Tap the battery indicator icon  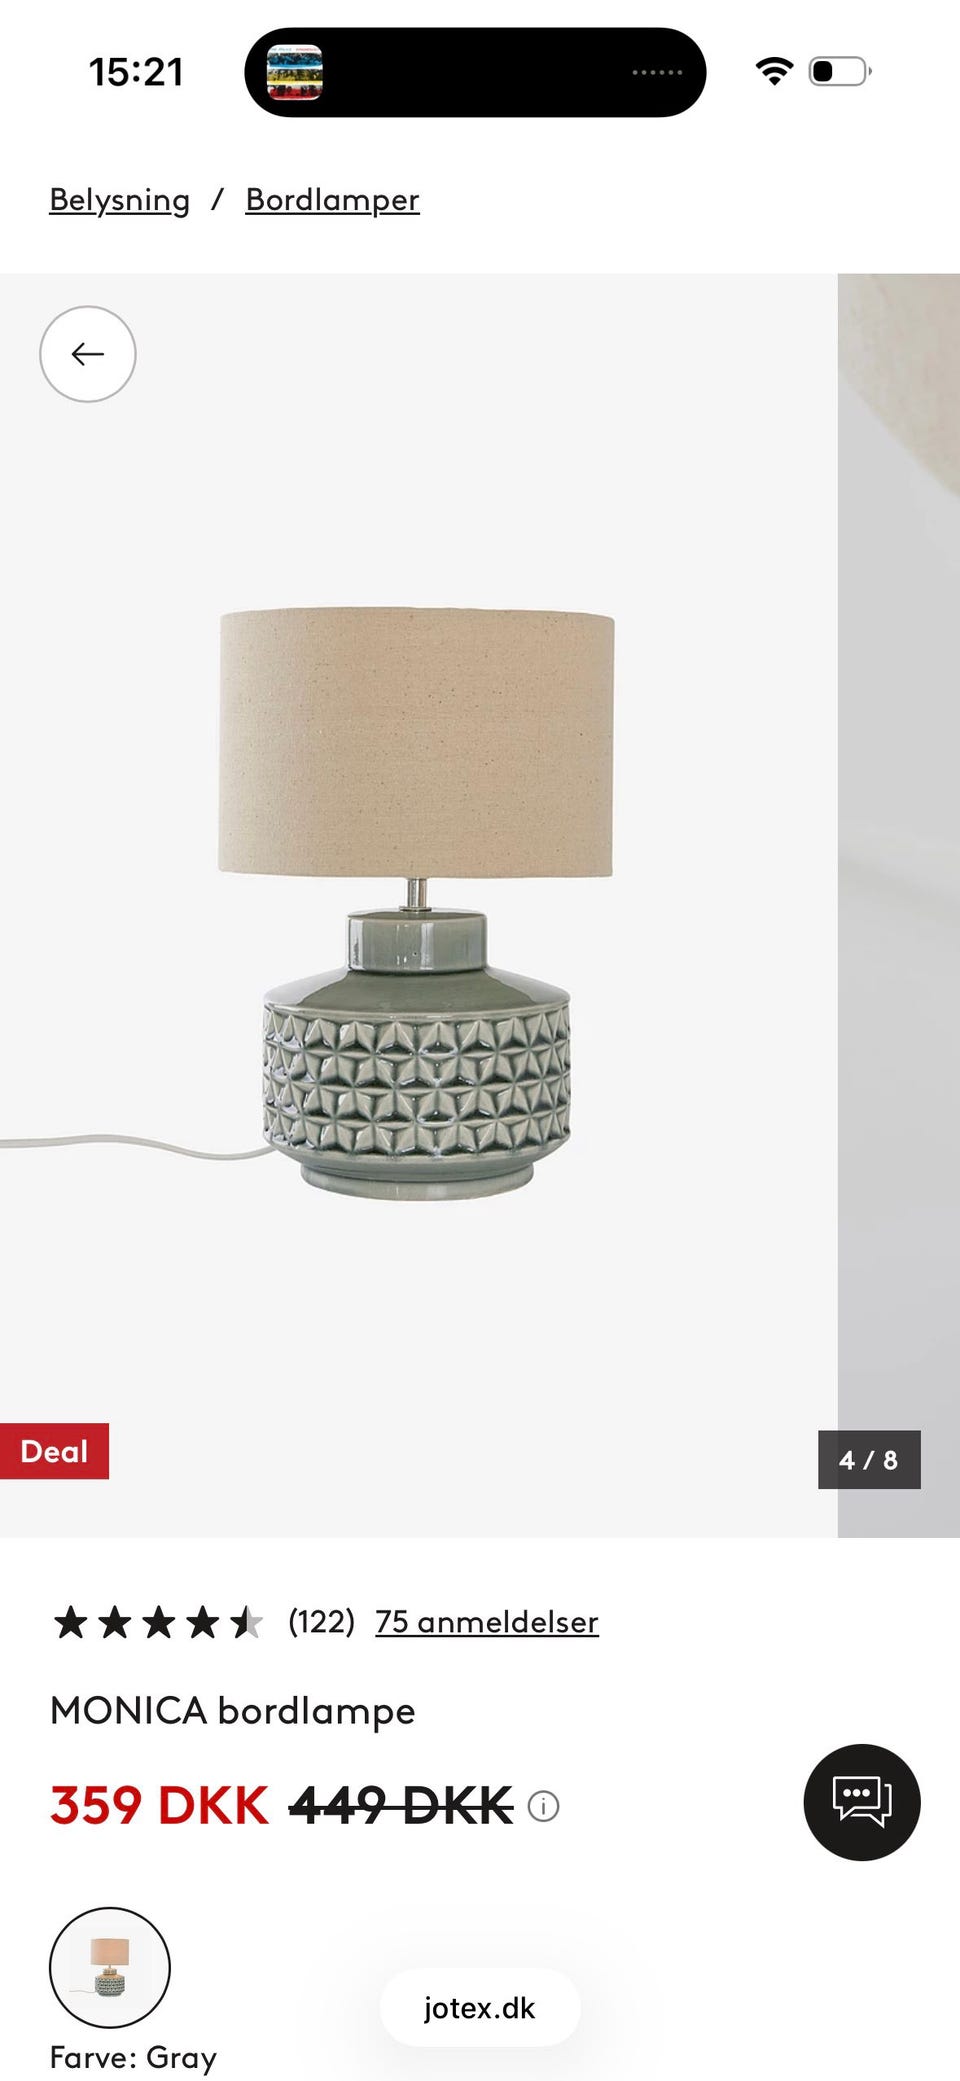point(840,72)
